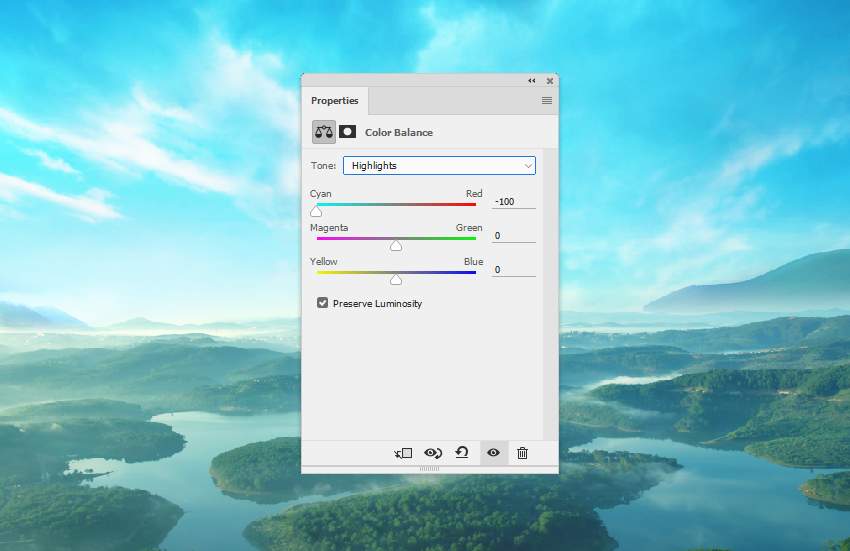
Task: Click the Tone label
Action: click(x=323, y=166)
